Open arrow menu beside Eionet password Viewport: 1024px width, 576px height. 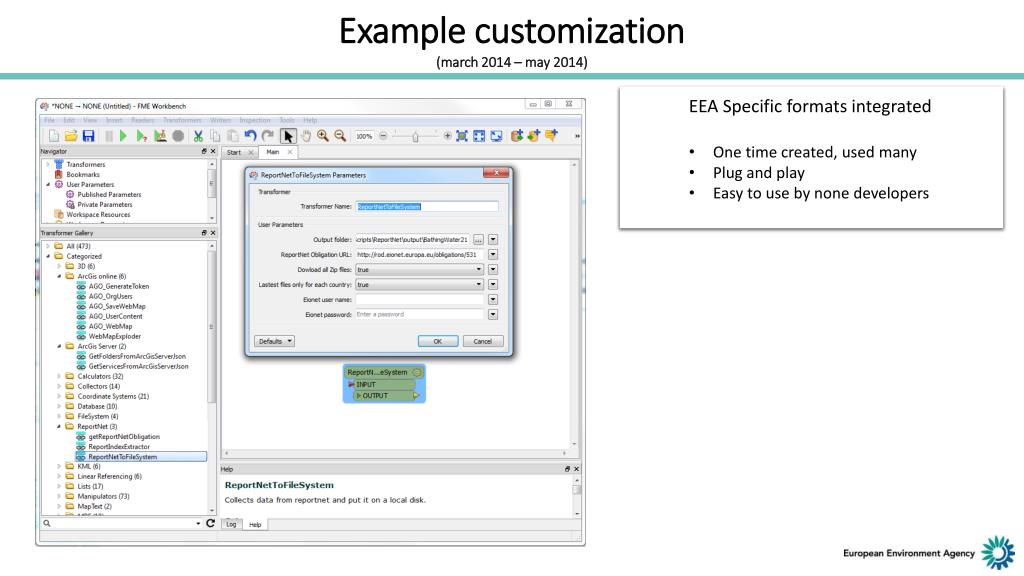coord(493,314)
